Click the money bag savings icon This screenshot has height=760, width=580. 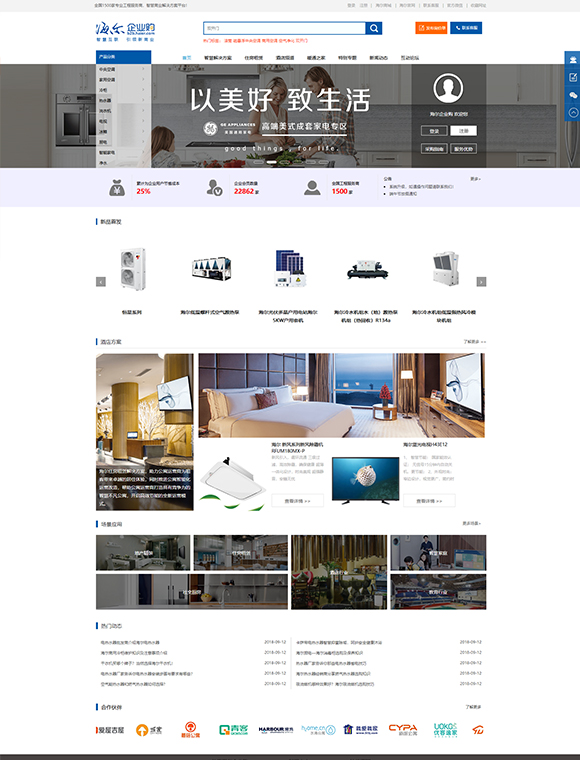pyautogui.click(x=116, y=188)
